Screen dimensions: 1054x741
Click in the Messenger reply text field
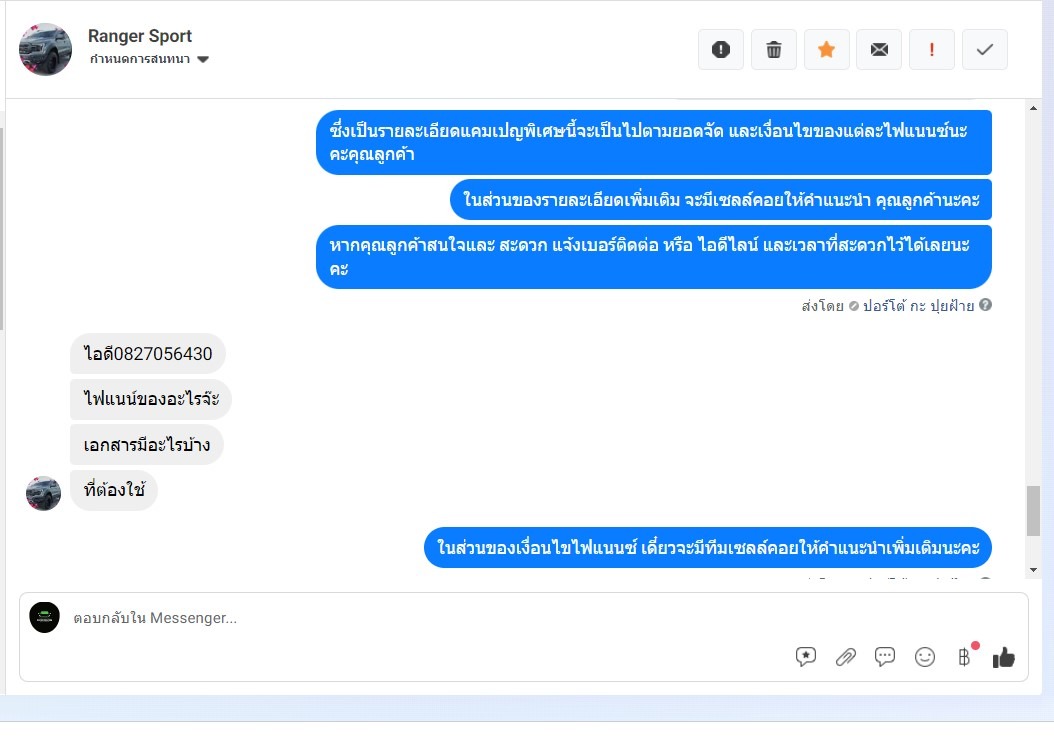[430, 618]
